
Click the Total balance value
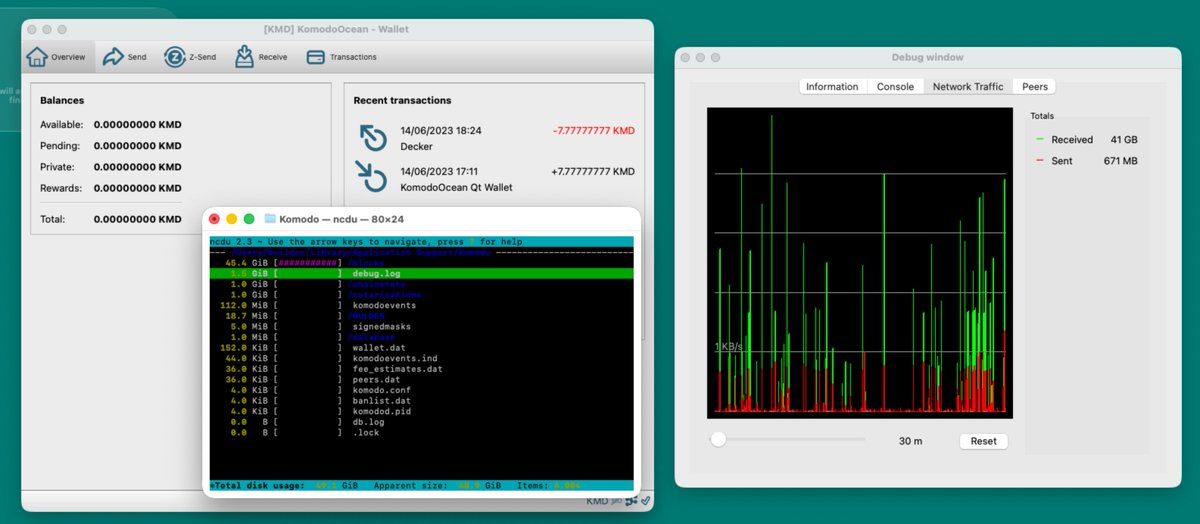[138, 219]
